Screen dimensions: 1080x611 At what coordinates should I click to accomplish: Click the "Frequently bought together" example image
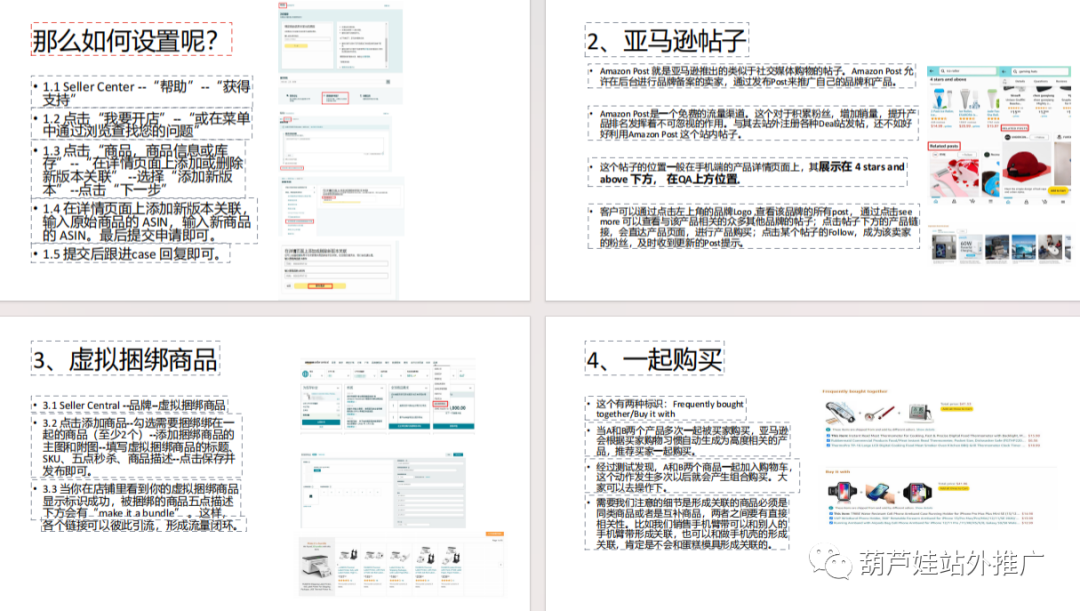[x=932, y=419]
